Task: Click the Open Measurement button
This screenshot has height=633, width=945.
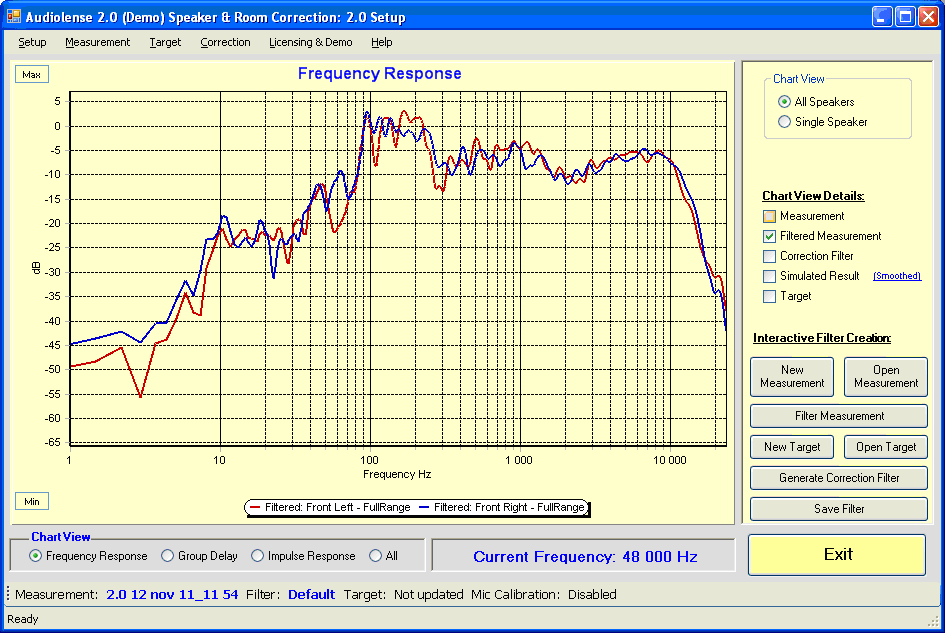Action: 885,377
